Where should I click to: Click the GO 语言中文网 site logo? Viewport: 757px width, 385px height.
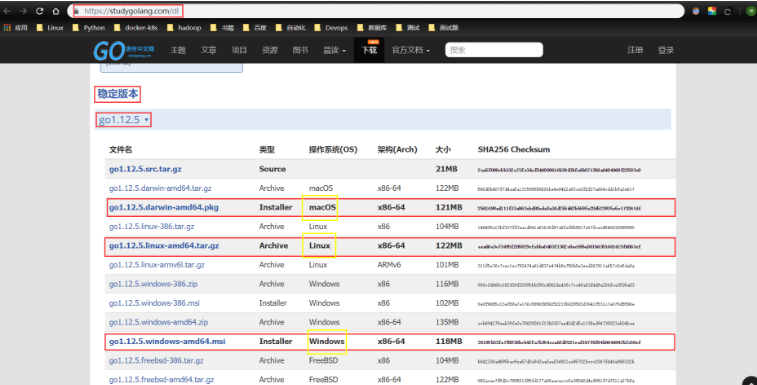(x=124, y=50)
